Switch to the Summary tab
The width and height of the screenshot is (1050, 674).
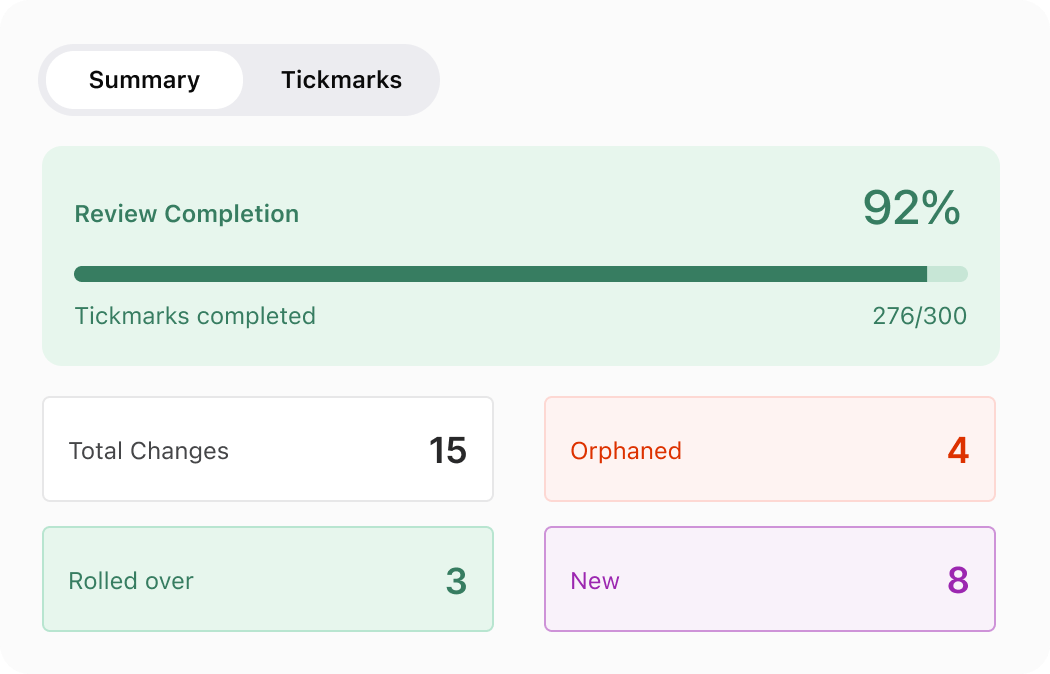tap(144, 80)
